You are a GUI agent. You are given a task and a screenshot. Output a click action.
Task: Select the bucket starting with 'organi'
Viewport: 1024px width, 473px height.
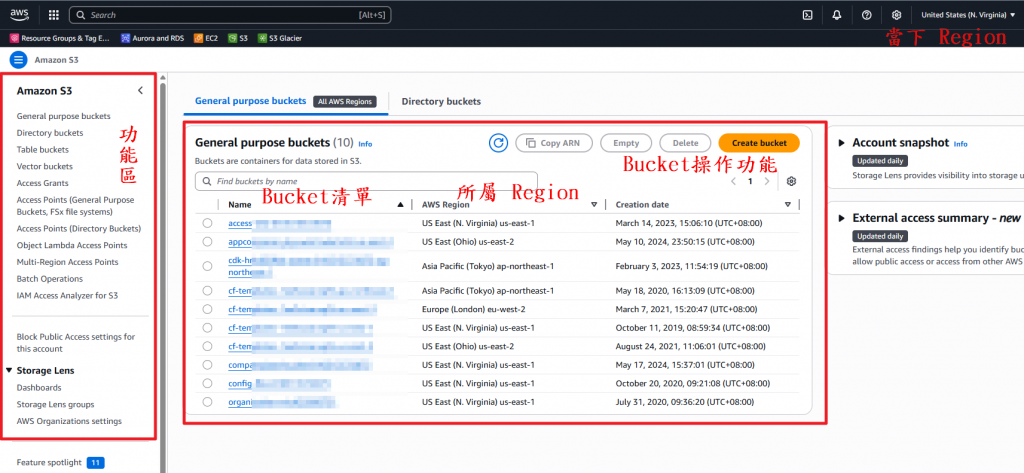[x=207, y=402]
